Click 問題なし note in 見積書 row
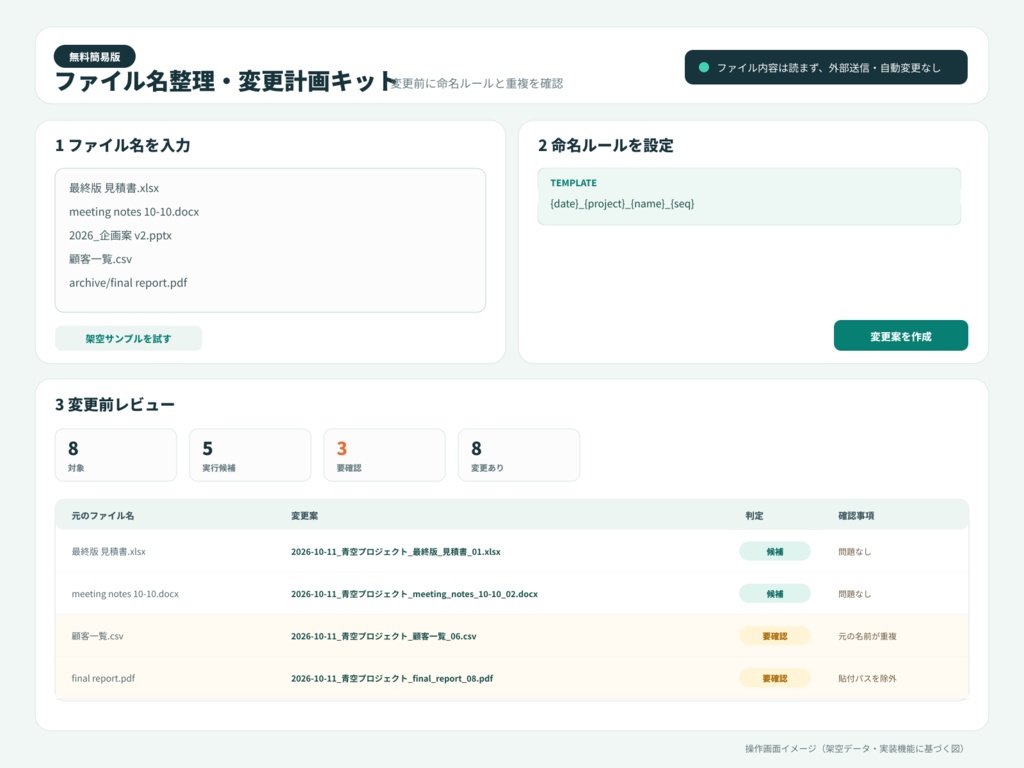 [x=854, y=551]
